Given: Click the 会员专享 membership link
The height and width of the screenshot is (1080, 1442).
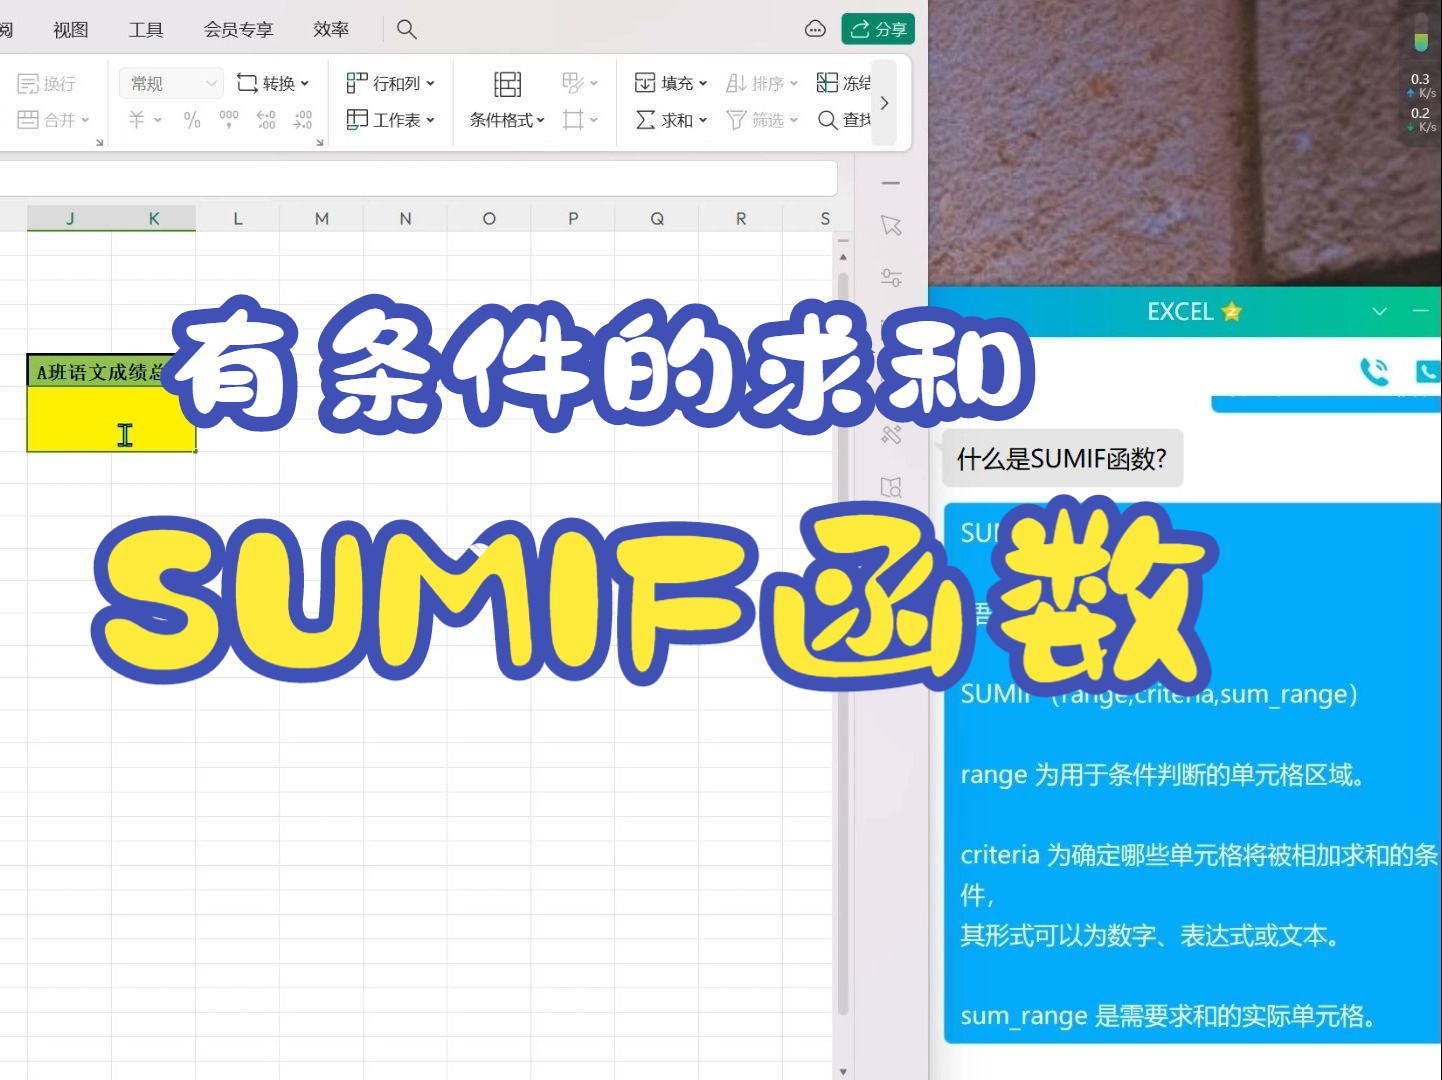Looking at the screenshot, I should [x=237, y=29].
